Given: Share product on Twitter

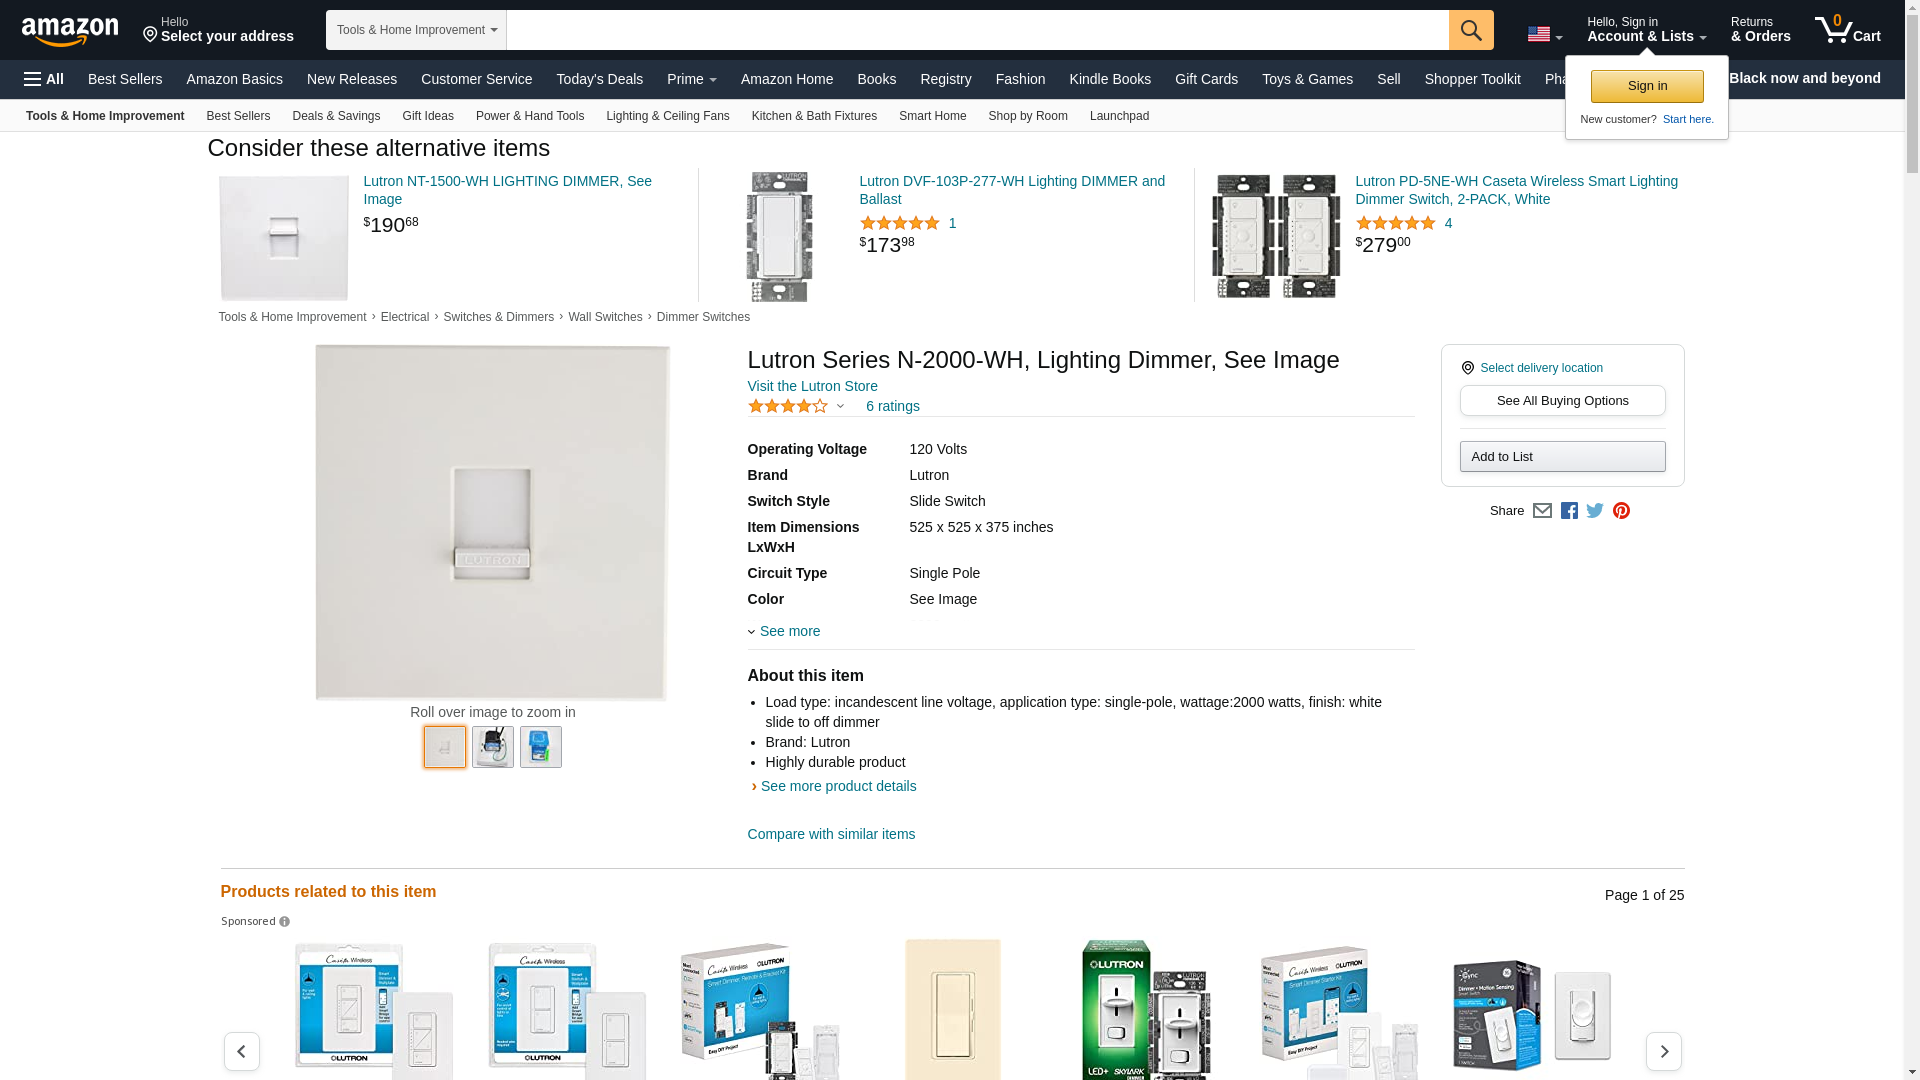Looking at the screenshot, I should click(x=1595, y=511).
